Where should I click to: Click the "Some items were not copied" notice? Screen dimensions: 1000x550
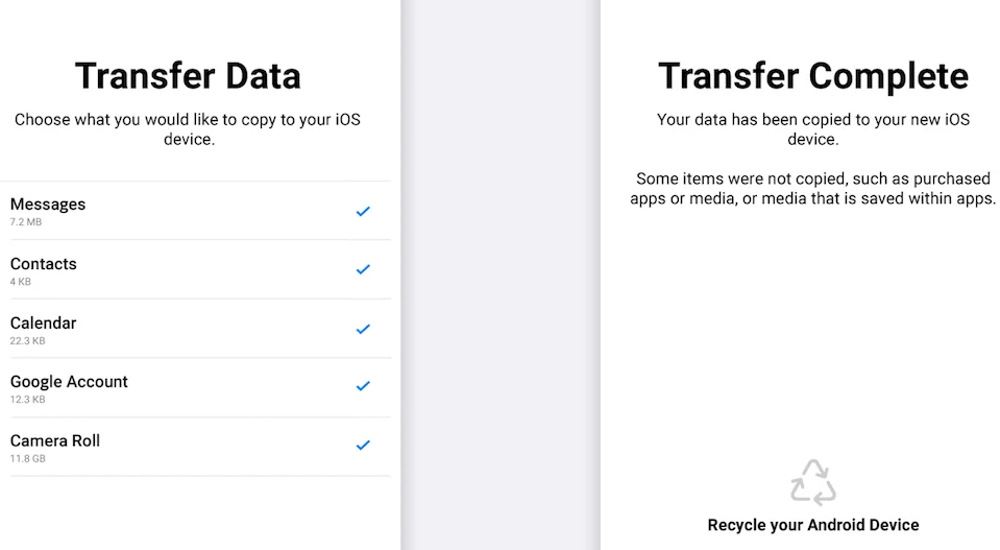[x=813, y=189]
